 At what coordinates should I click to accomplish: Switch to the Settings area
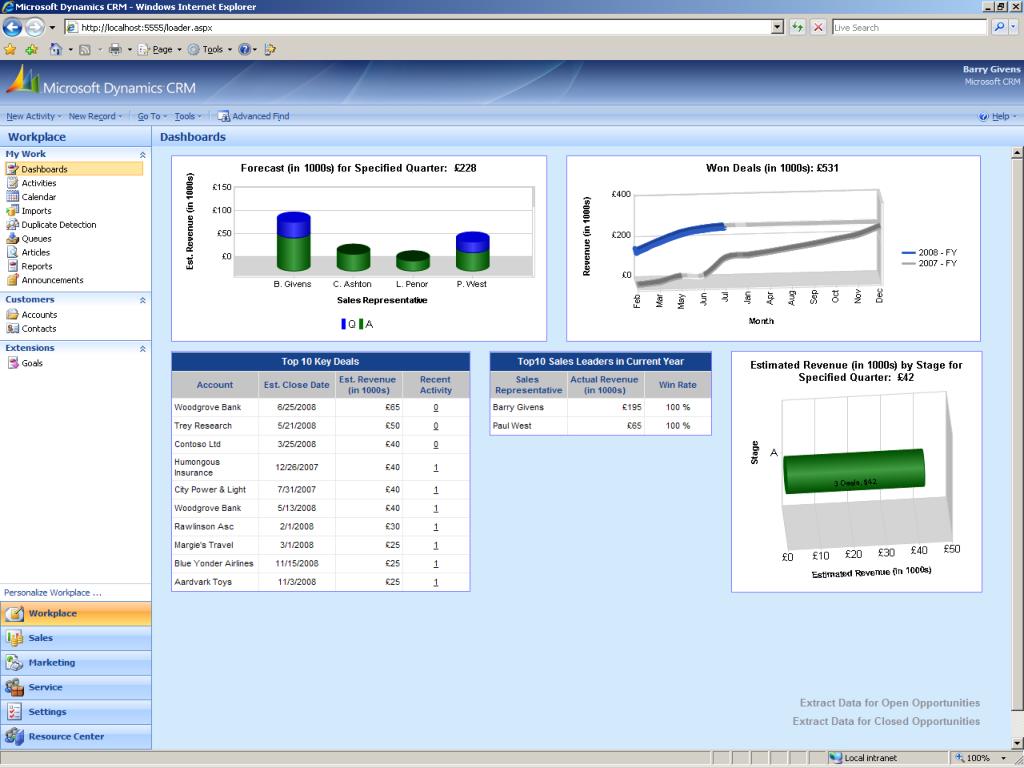pyautogui.click(x=76, y=712)
